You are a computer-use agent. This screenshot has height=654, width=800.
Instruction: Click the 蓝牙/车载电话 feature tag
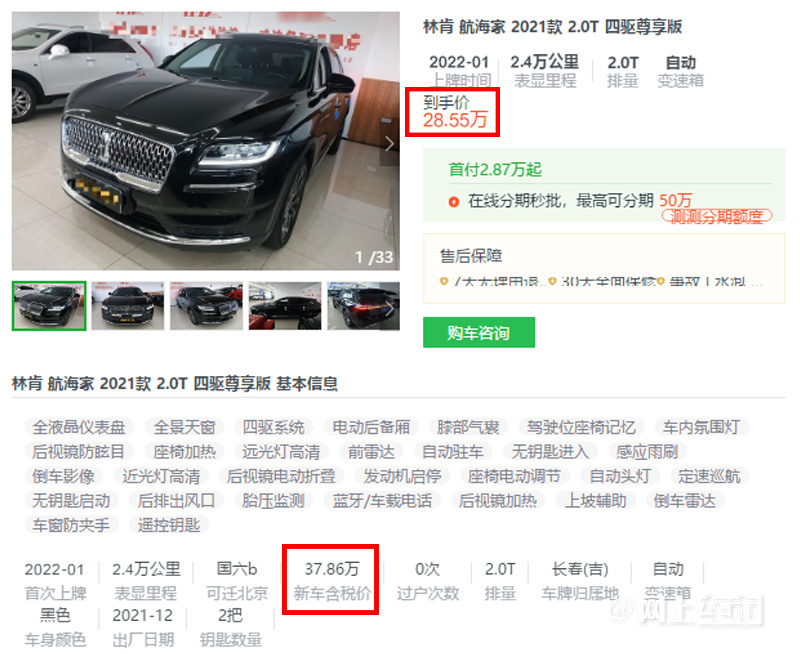click(x=382, y=500)
